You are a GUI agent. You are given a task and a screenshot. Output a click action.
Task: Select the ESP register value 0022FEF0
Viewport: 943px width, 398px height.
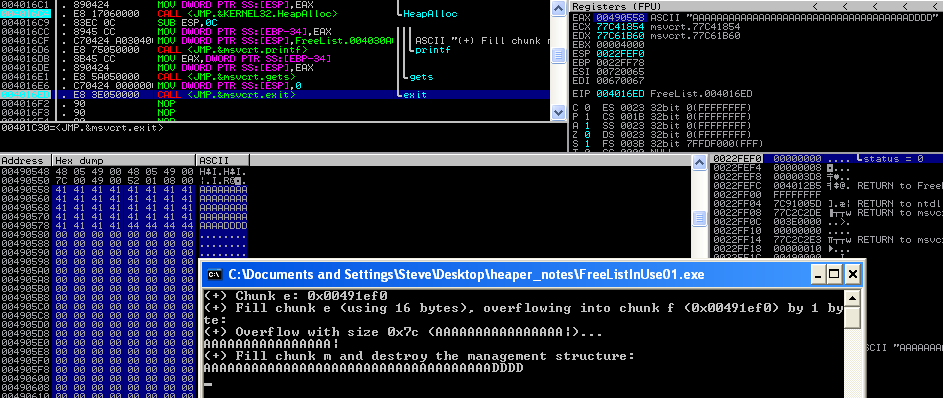tap(620, 54)
